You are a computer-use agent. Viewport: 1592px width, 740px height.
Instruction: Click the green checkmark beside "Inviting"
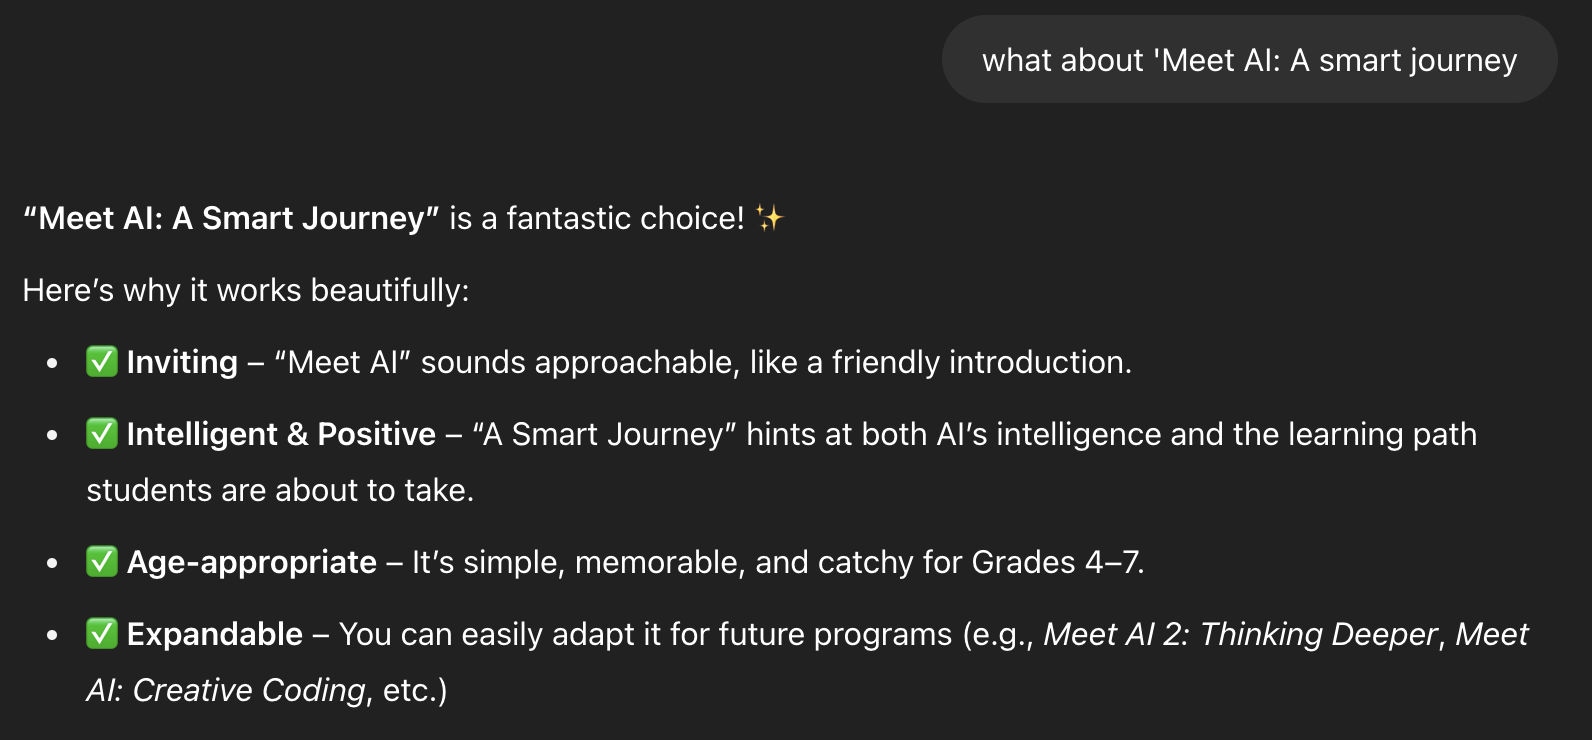point(102,361)
